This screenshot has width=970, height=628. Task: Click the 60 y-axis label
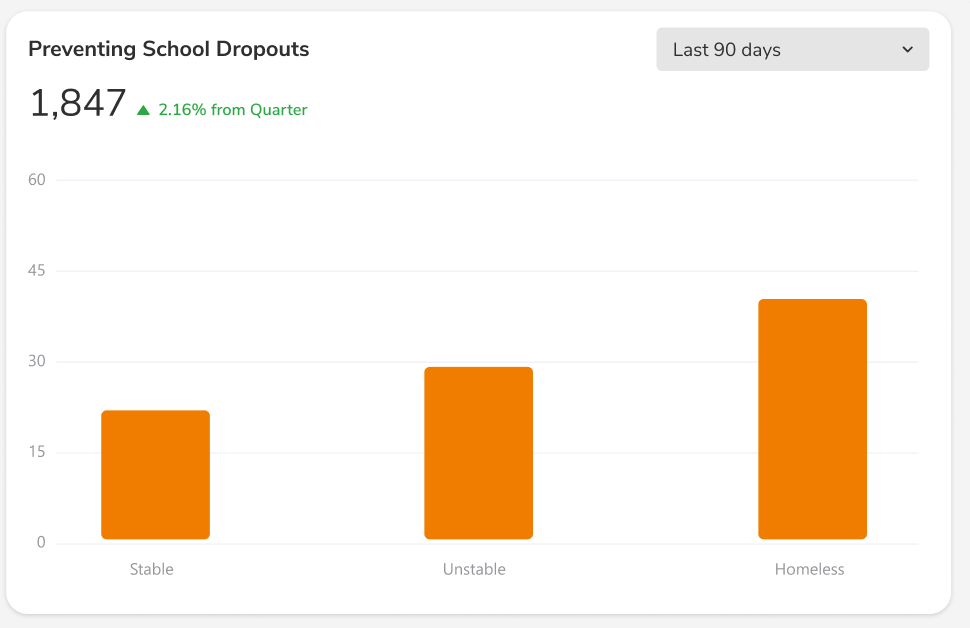pyautogui.click(x=37, y=180)
